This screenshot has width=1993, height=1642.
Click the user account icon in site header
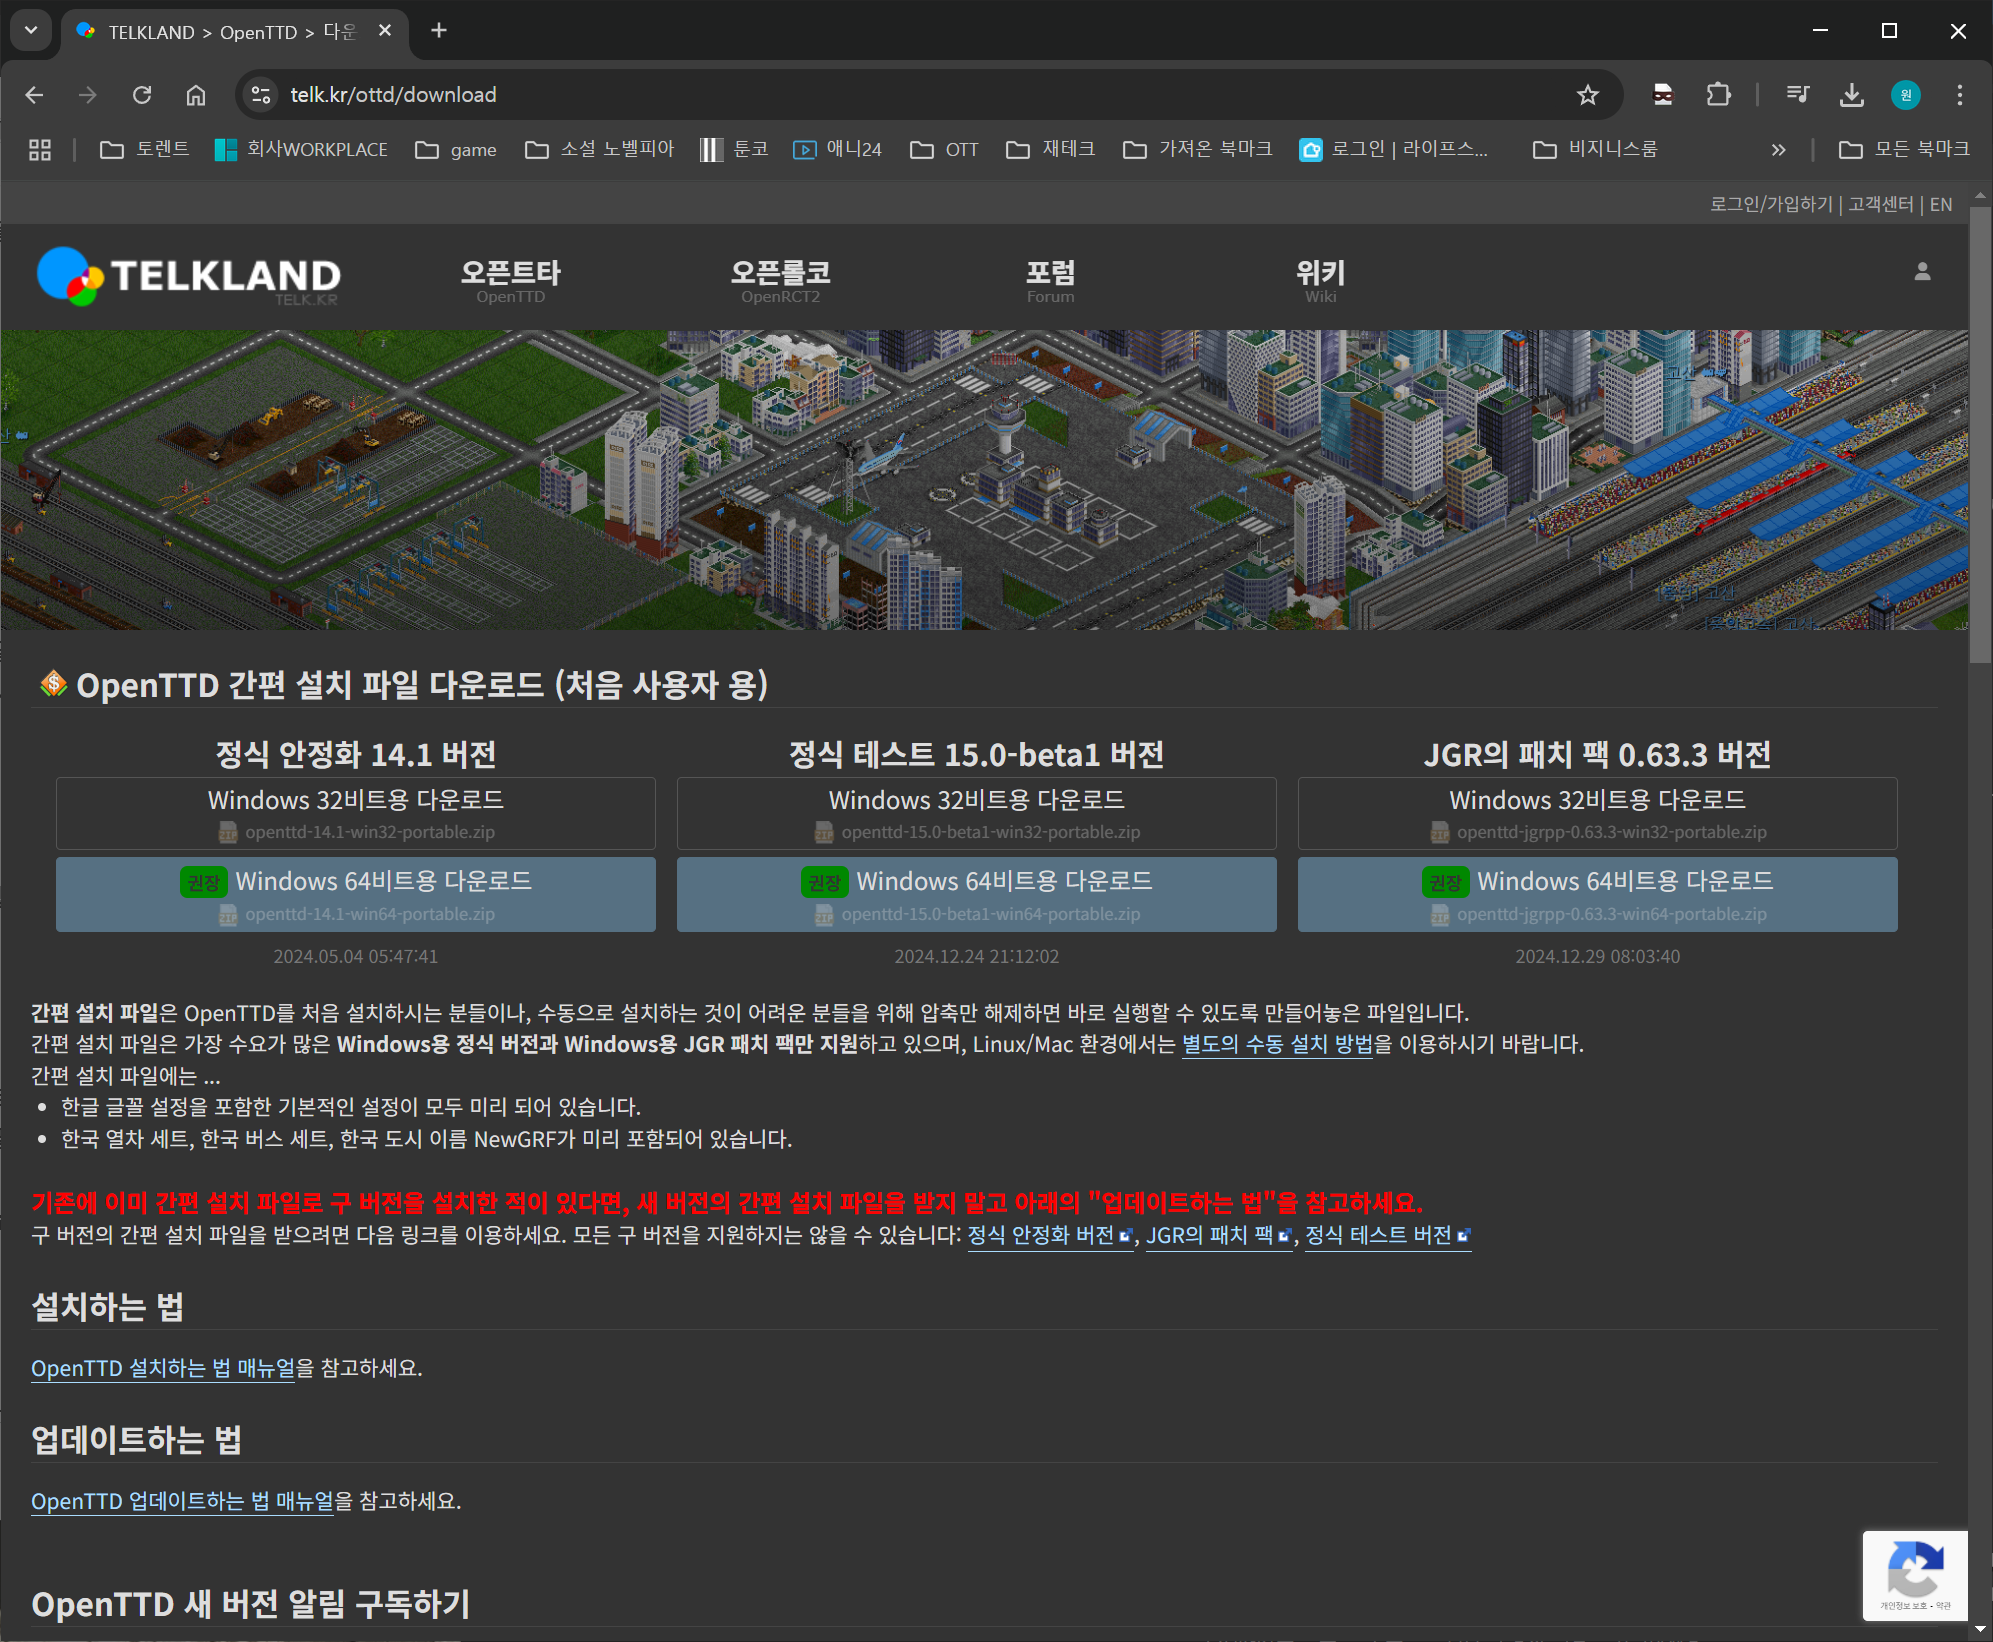coord(1922,272)
